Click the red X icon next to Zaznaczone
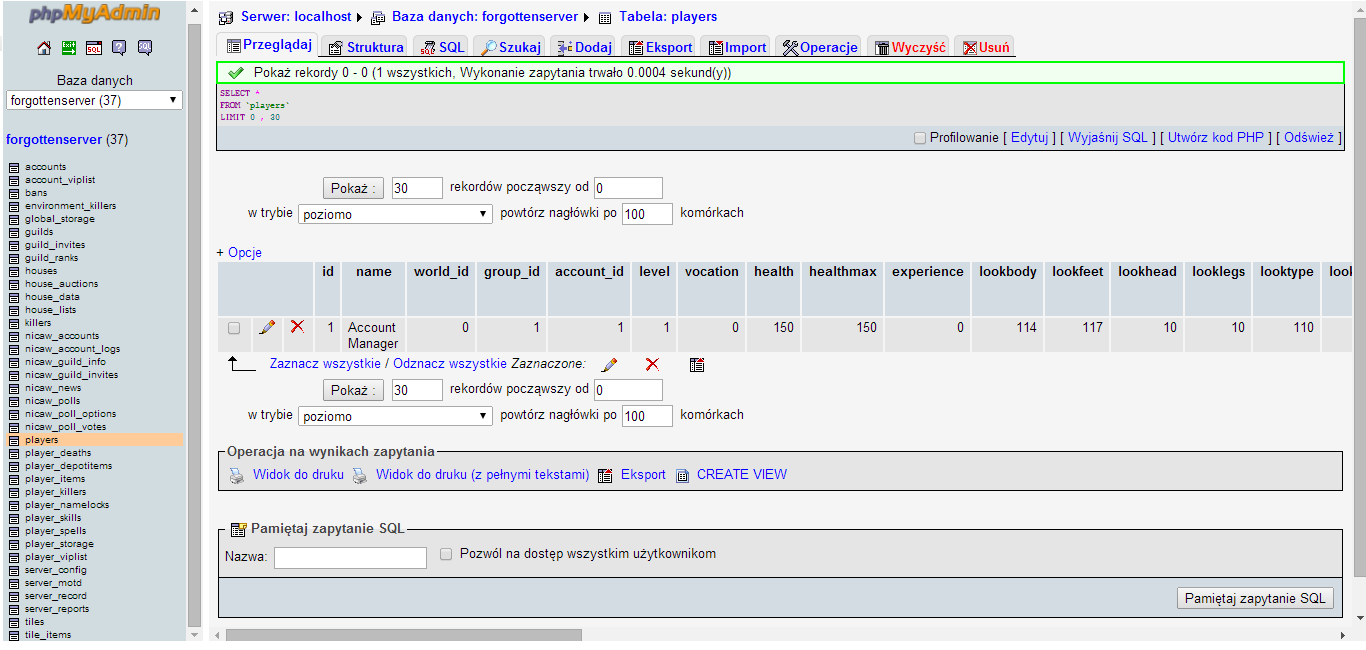 click(x=652, y=365)
